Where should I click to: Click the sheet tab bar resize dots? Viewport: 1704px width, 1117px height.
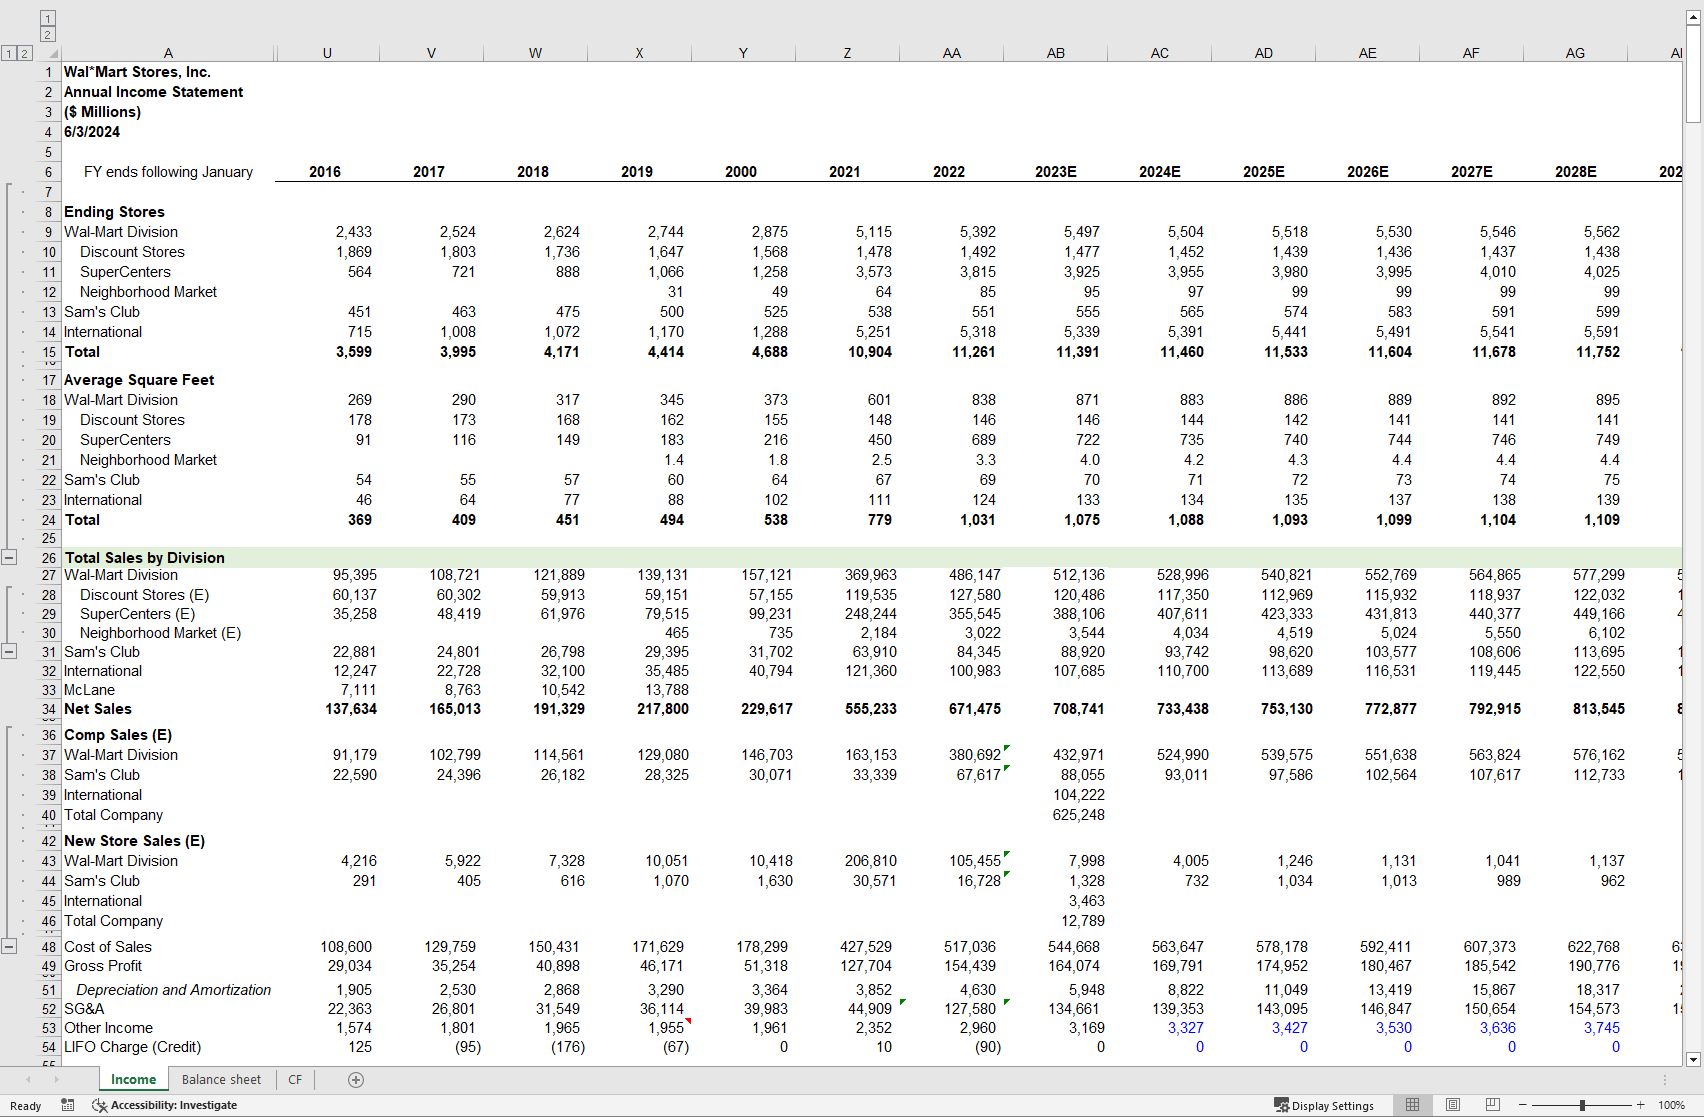coord(1664,1079)
